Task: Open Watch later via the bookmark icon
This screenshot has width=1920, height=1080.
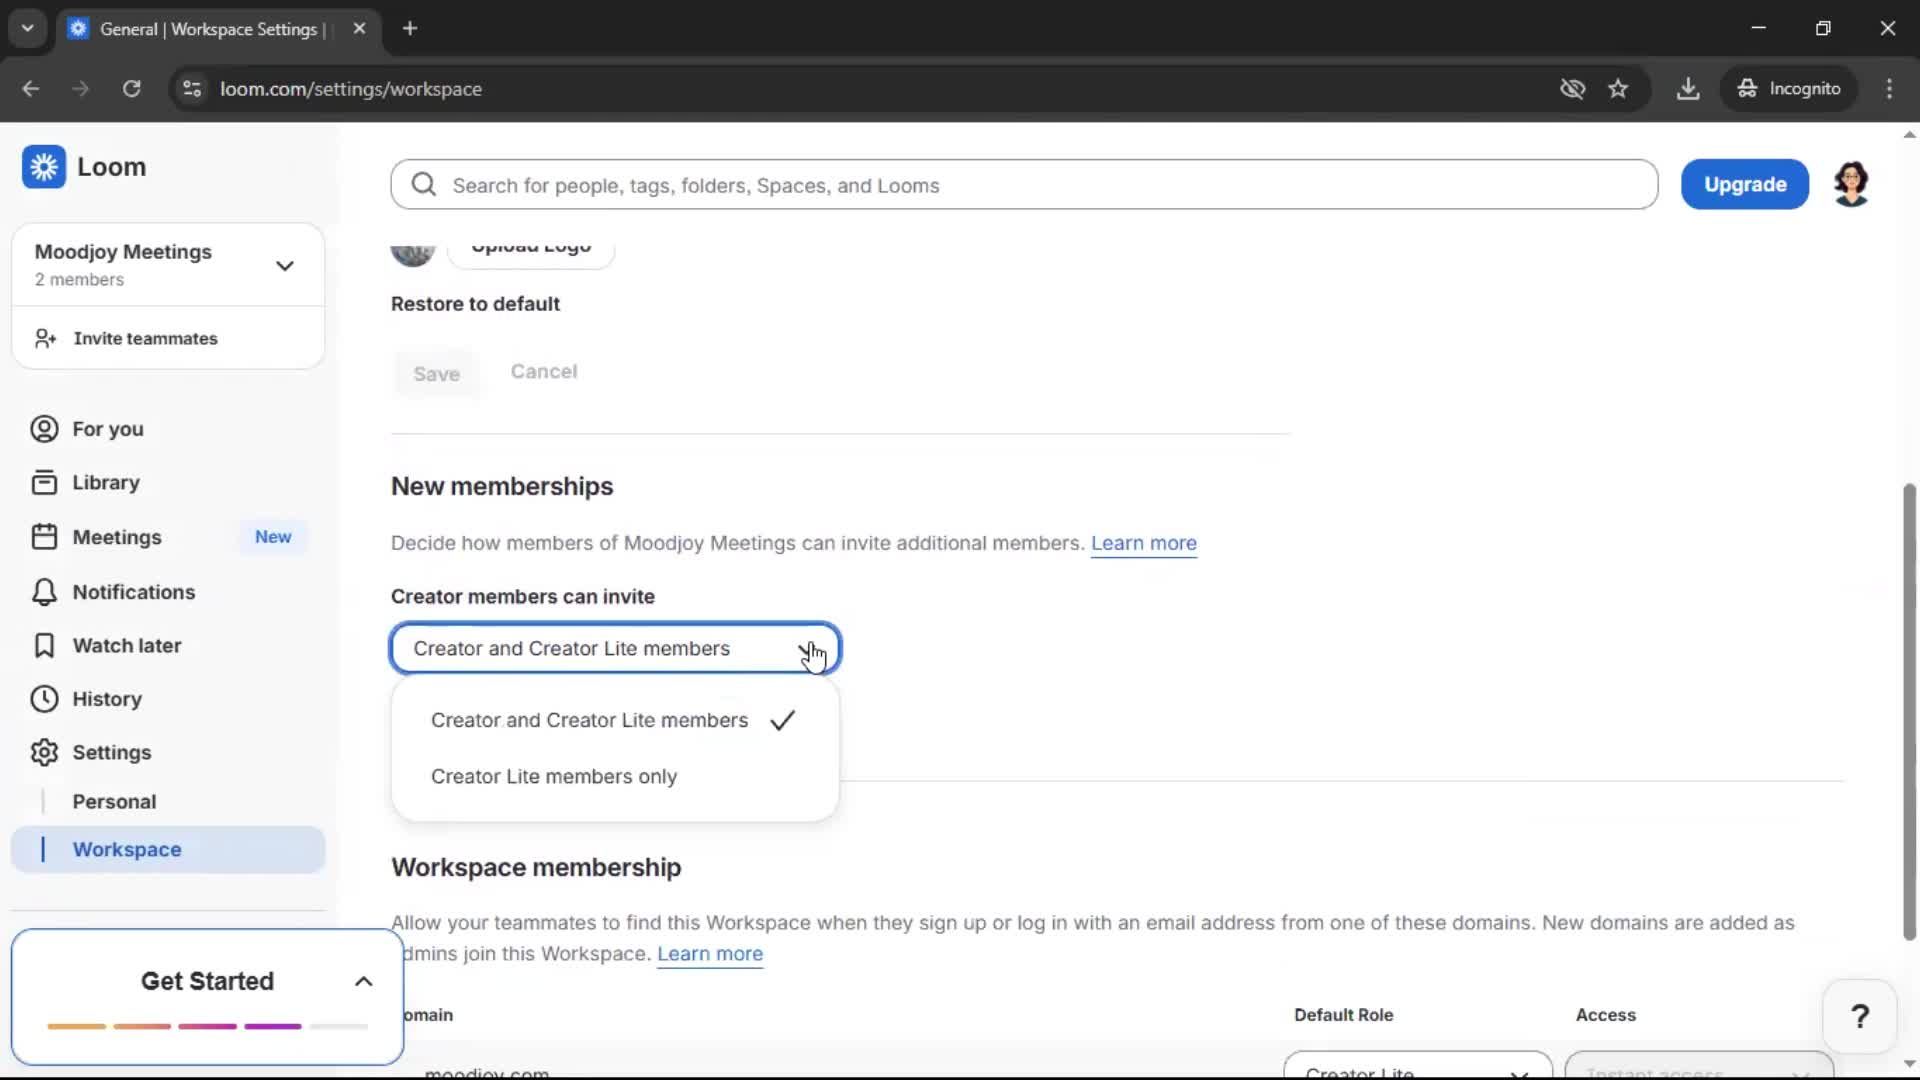Action: tap(44, 646)
